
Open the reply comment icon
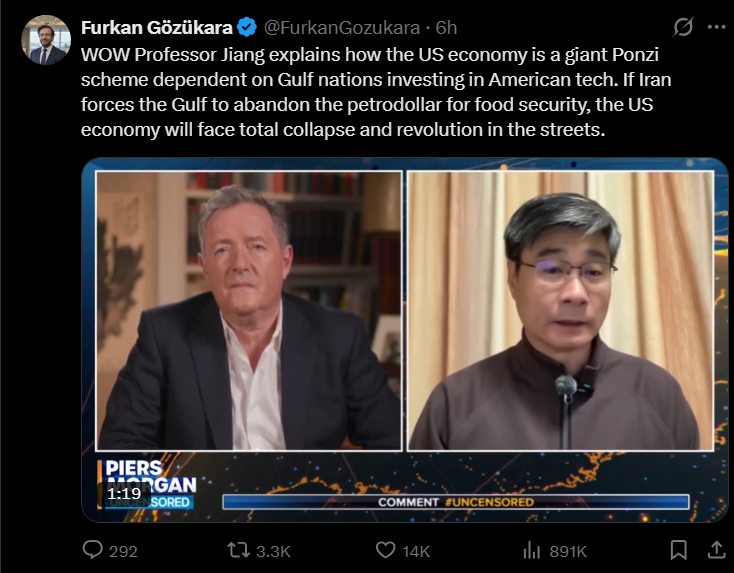[x=92, y=550]
